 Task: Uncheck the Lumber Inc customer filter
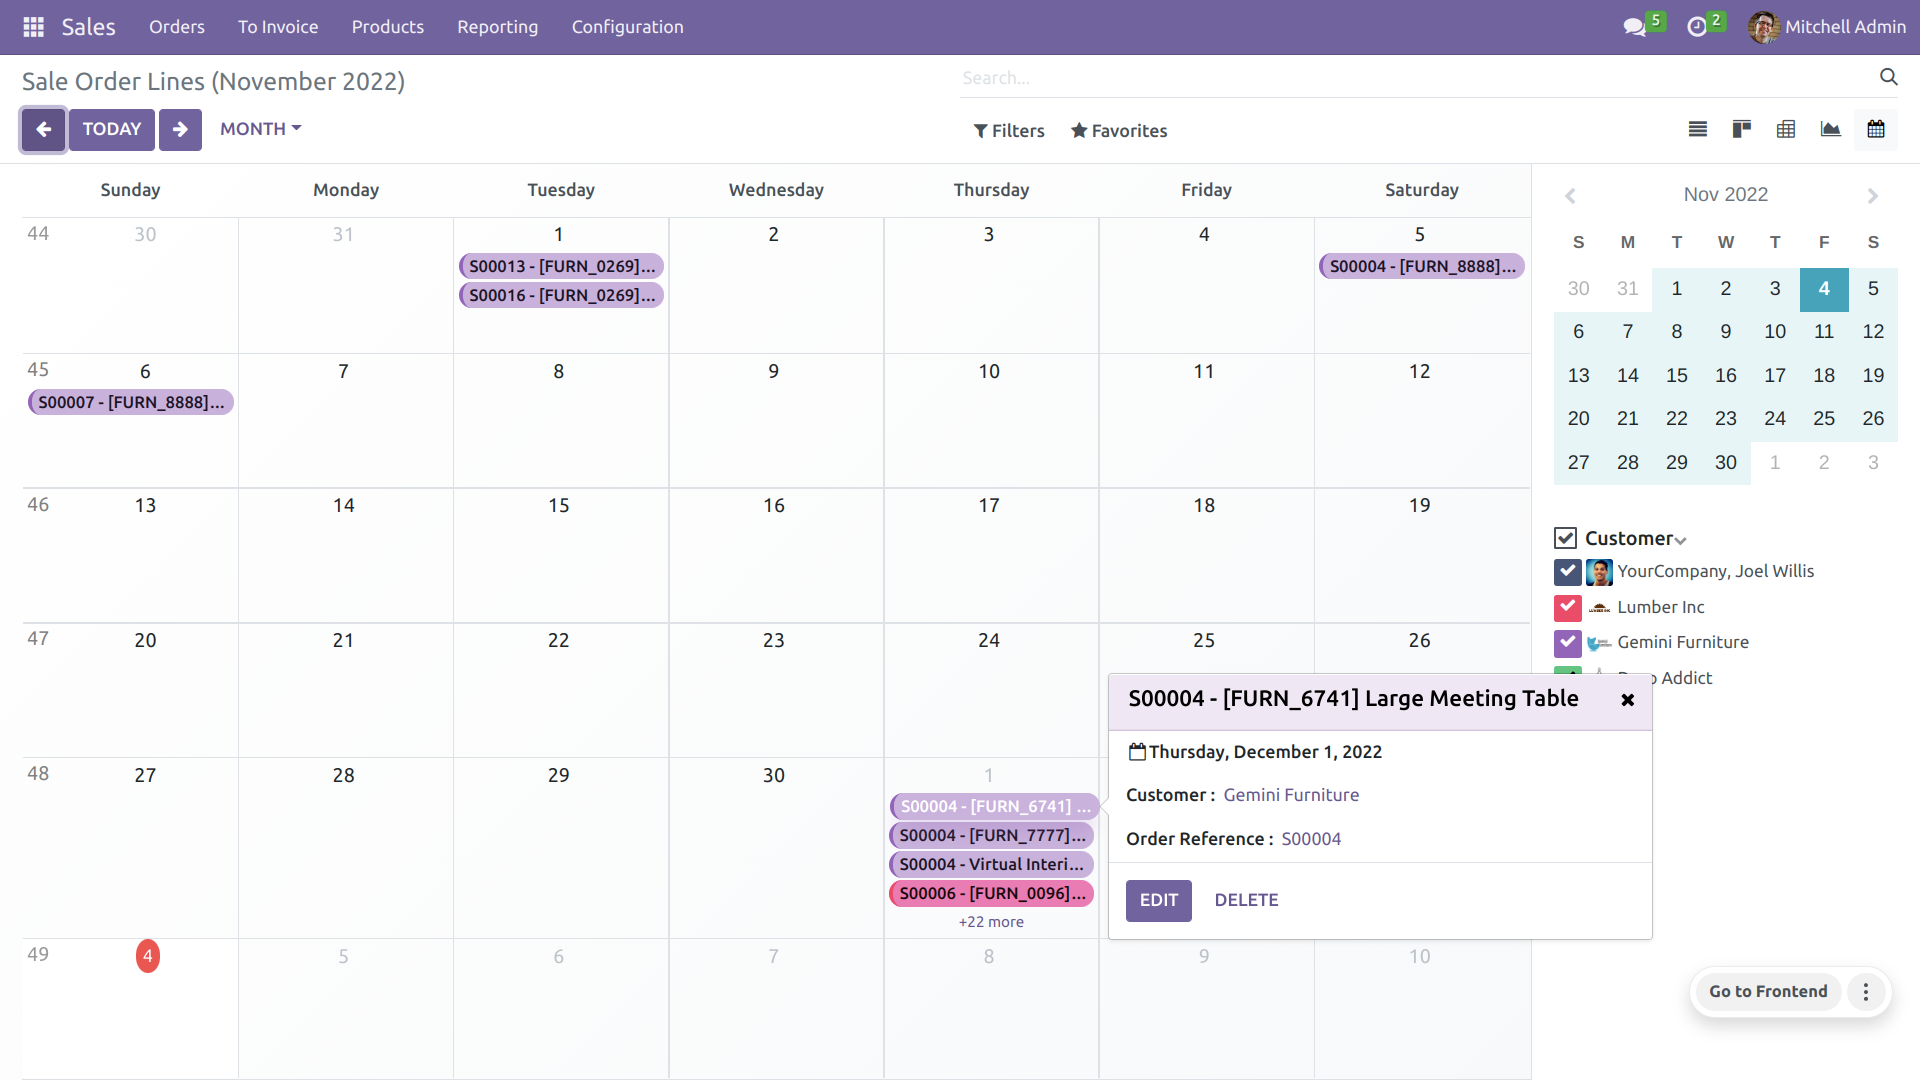pyautogui.click(x=1567, y=607)
